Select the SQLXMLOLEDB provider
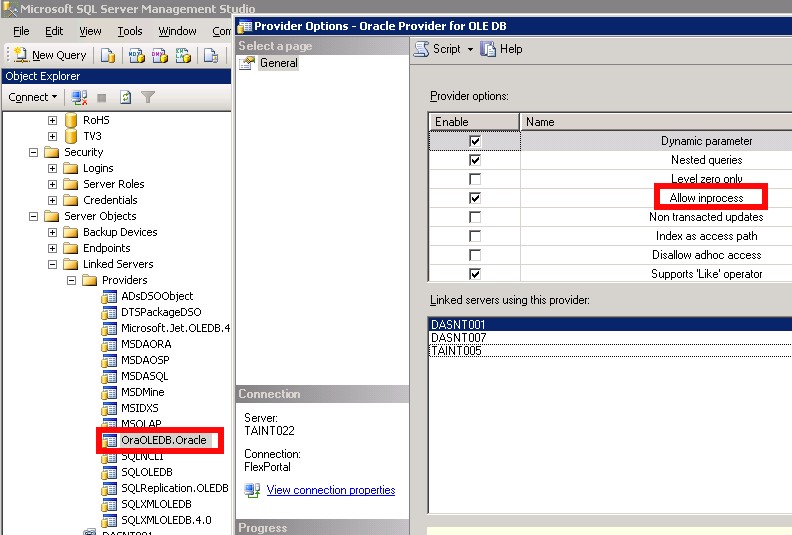The height and width of the screenshot is (535, 792). [157, 504]
